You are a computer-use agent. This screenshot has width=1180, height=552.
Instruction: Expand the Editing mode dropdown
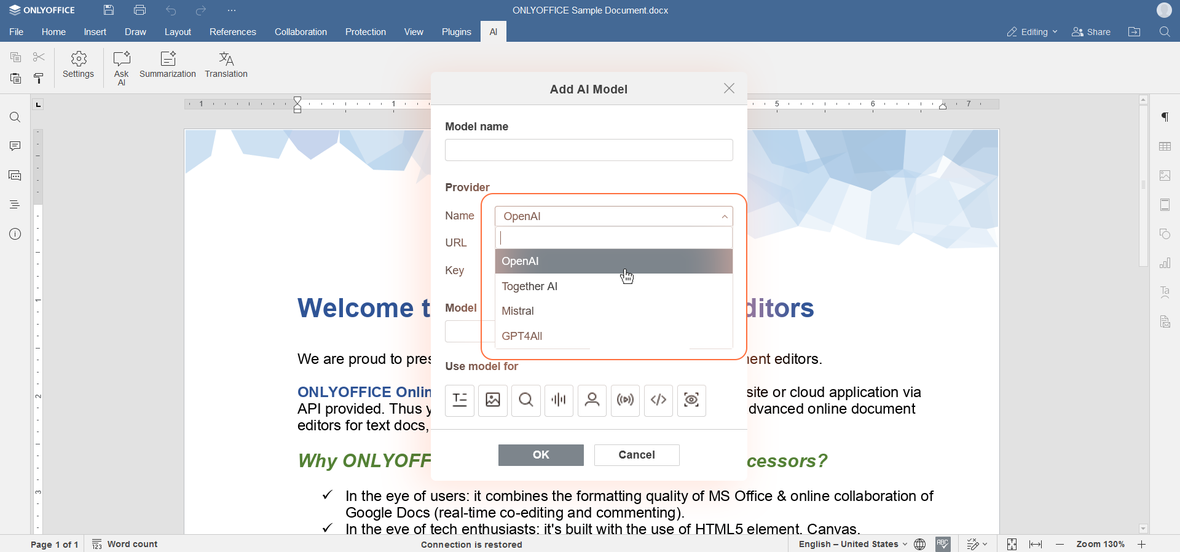coord(1032,32)
